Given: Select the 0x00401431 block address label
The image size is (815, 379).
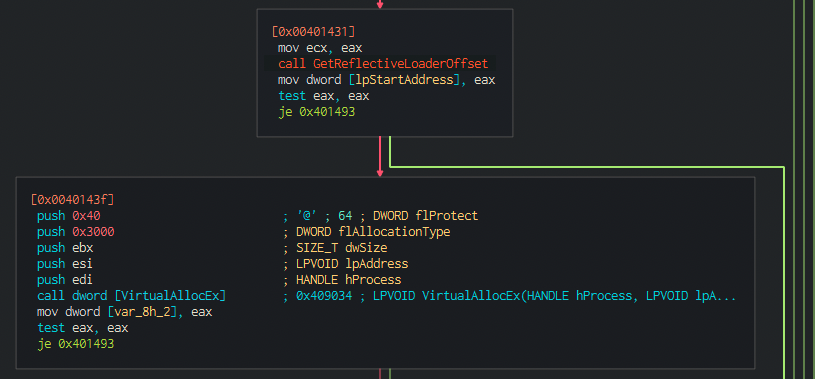Looking at the screenshot, I should point(313,31).
